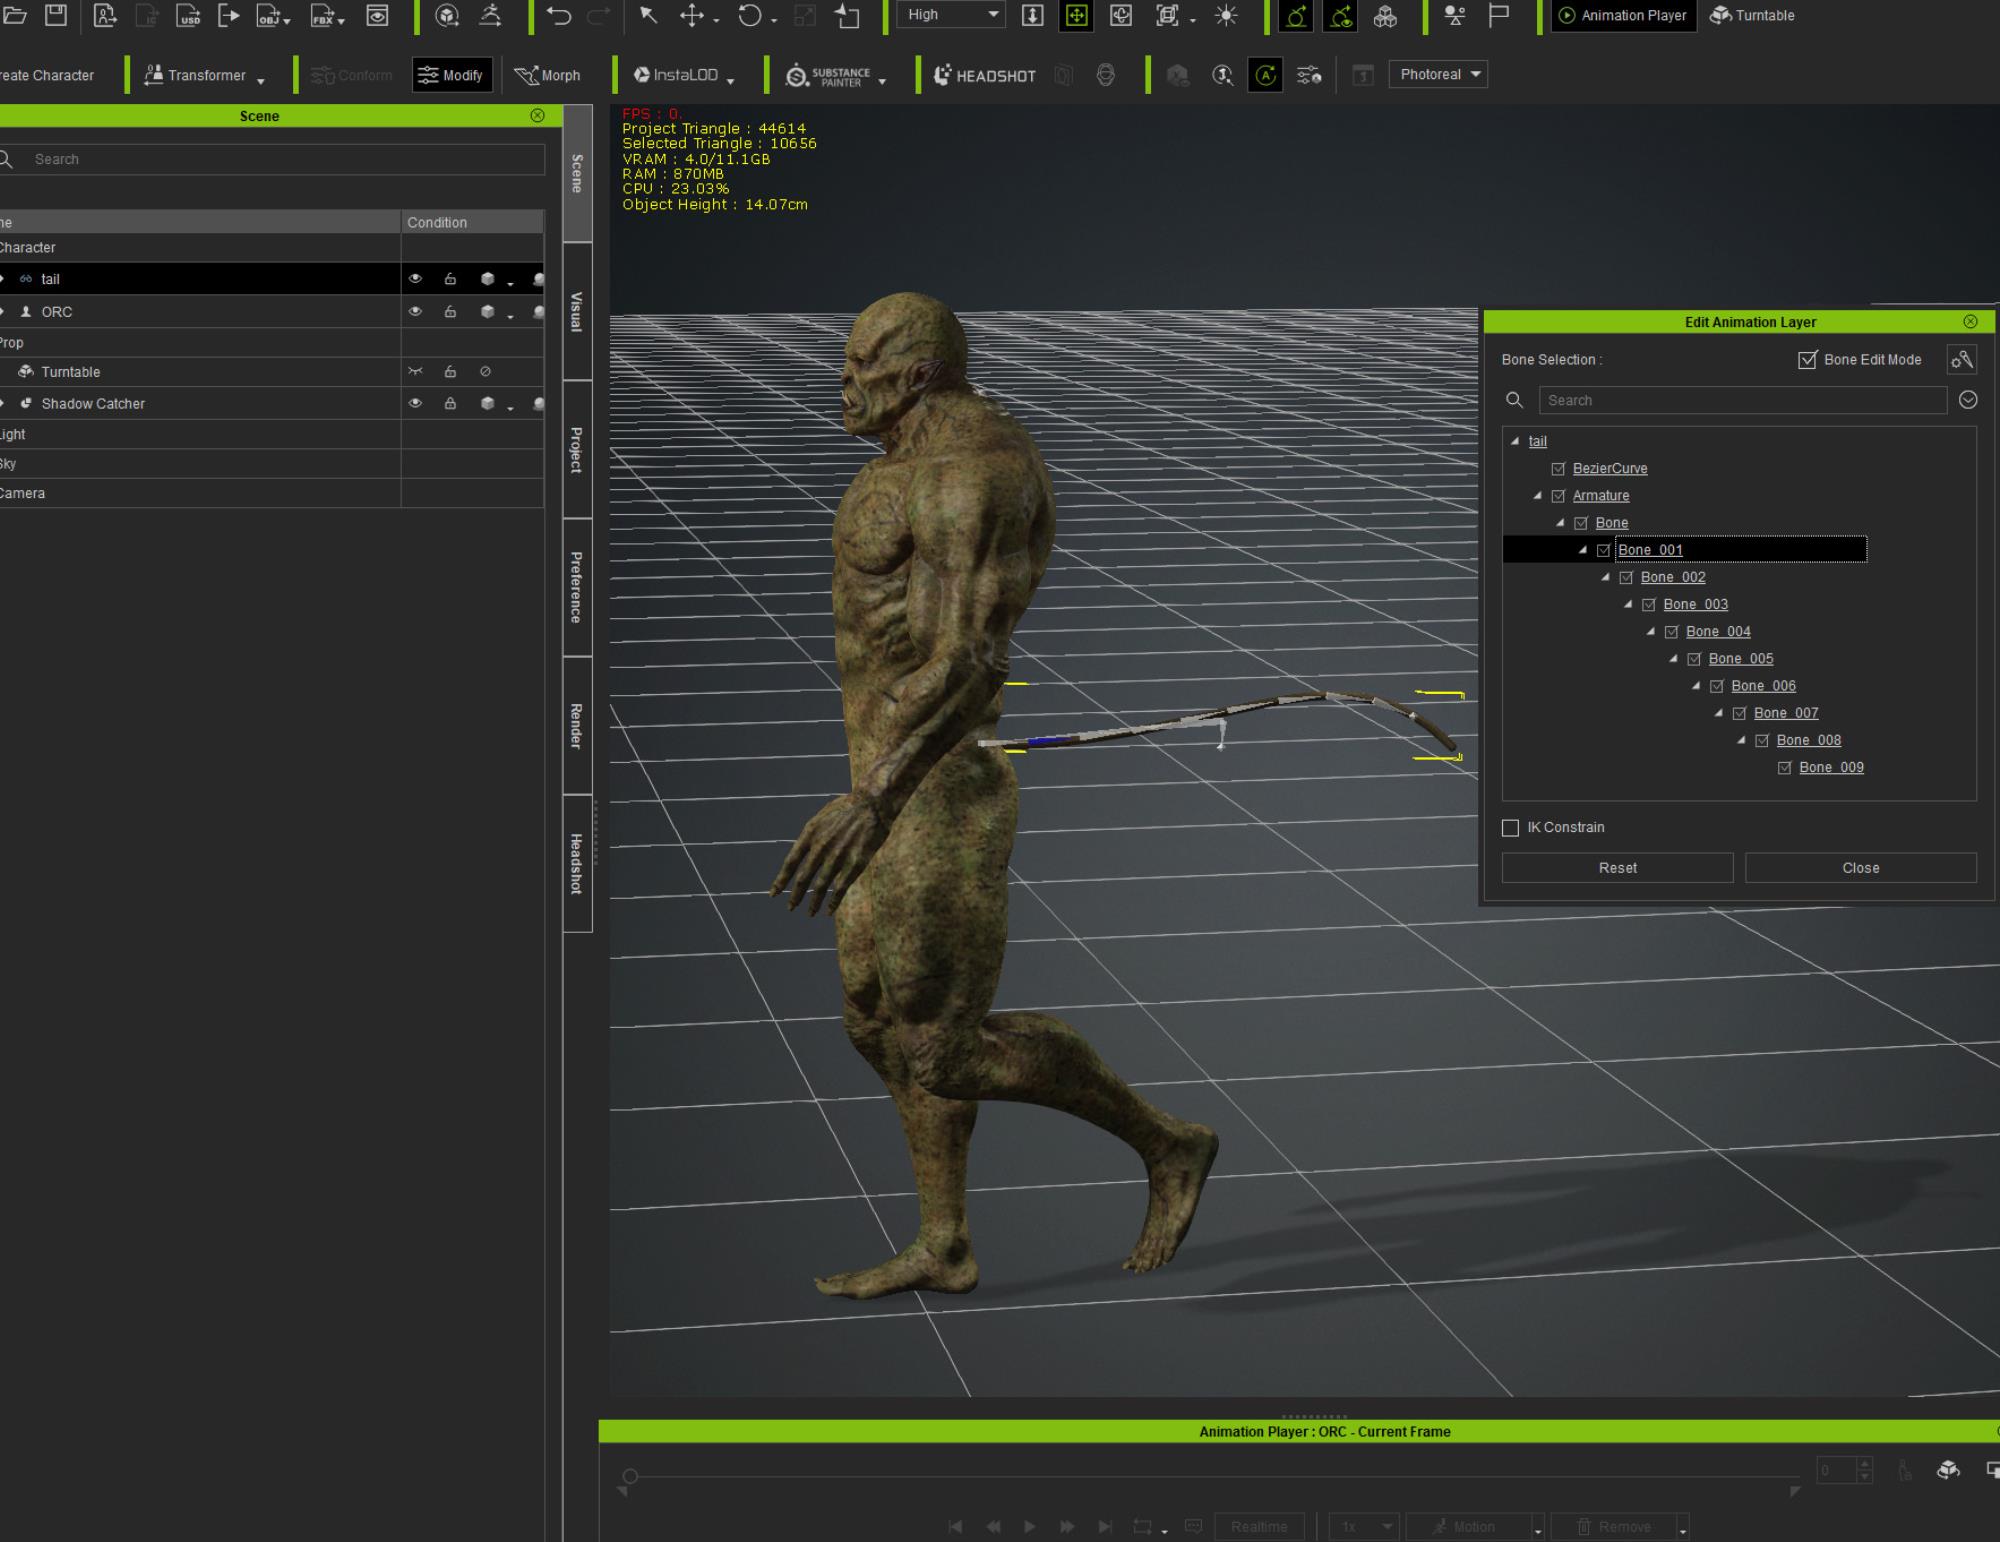The height and width of the screenshot is (1542, 2000).
Task: Uncheck the BezierCurve checkbox
Action: [x=1558, y=469]
